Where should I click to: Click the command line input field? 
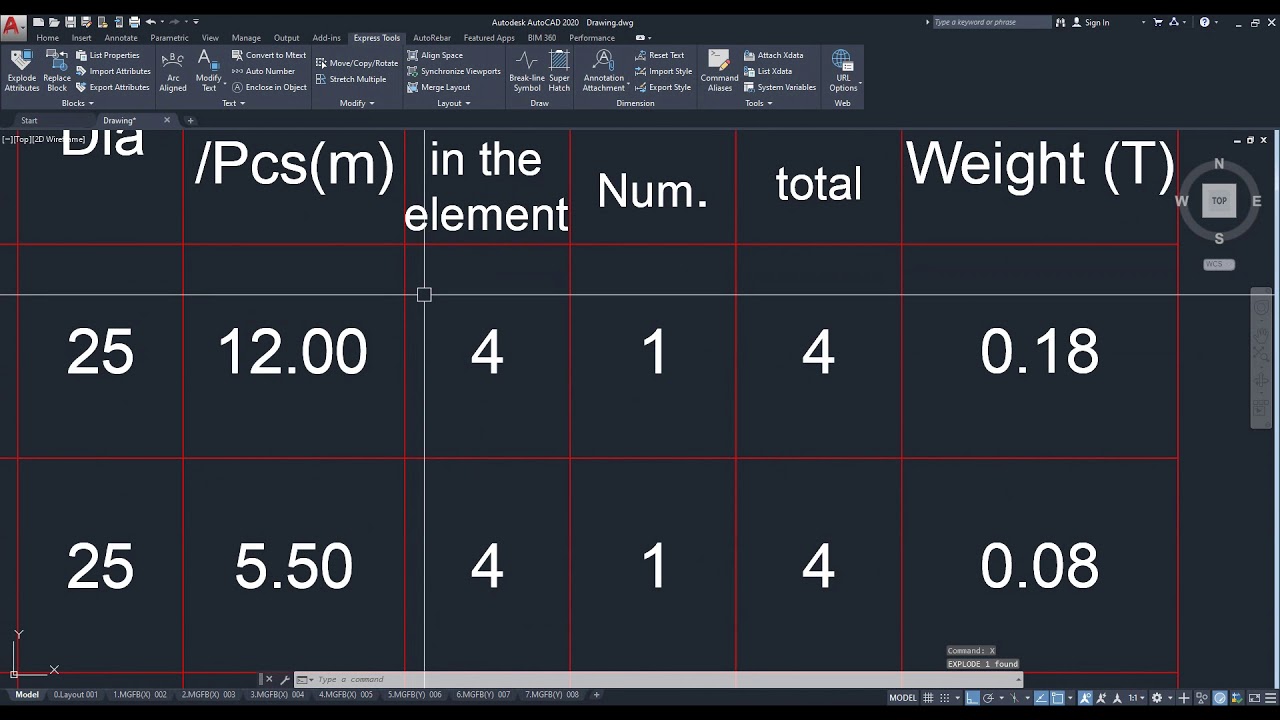click(660, 679)
